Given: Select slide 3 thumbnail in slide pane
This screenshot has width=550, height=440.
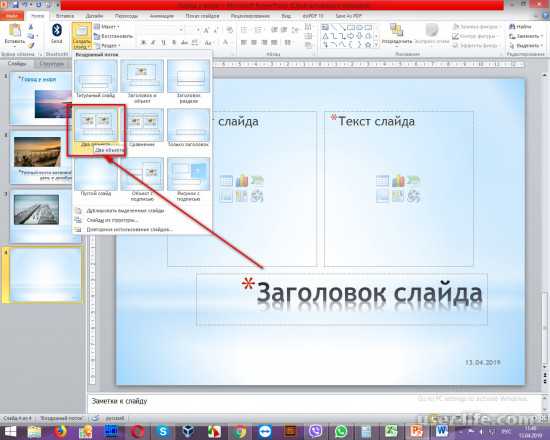Looking at the screenshot, I should click(x=42, y=216).
